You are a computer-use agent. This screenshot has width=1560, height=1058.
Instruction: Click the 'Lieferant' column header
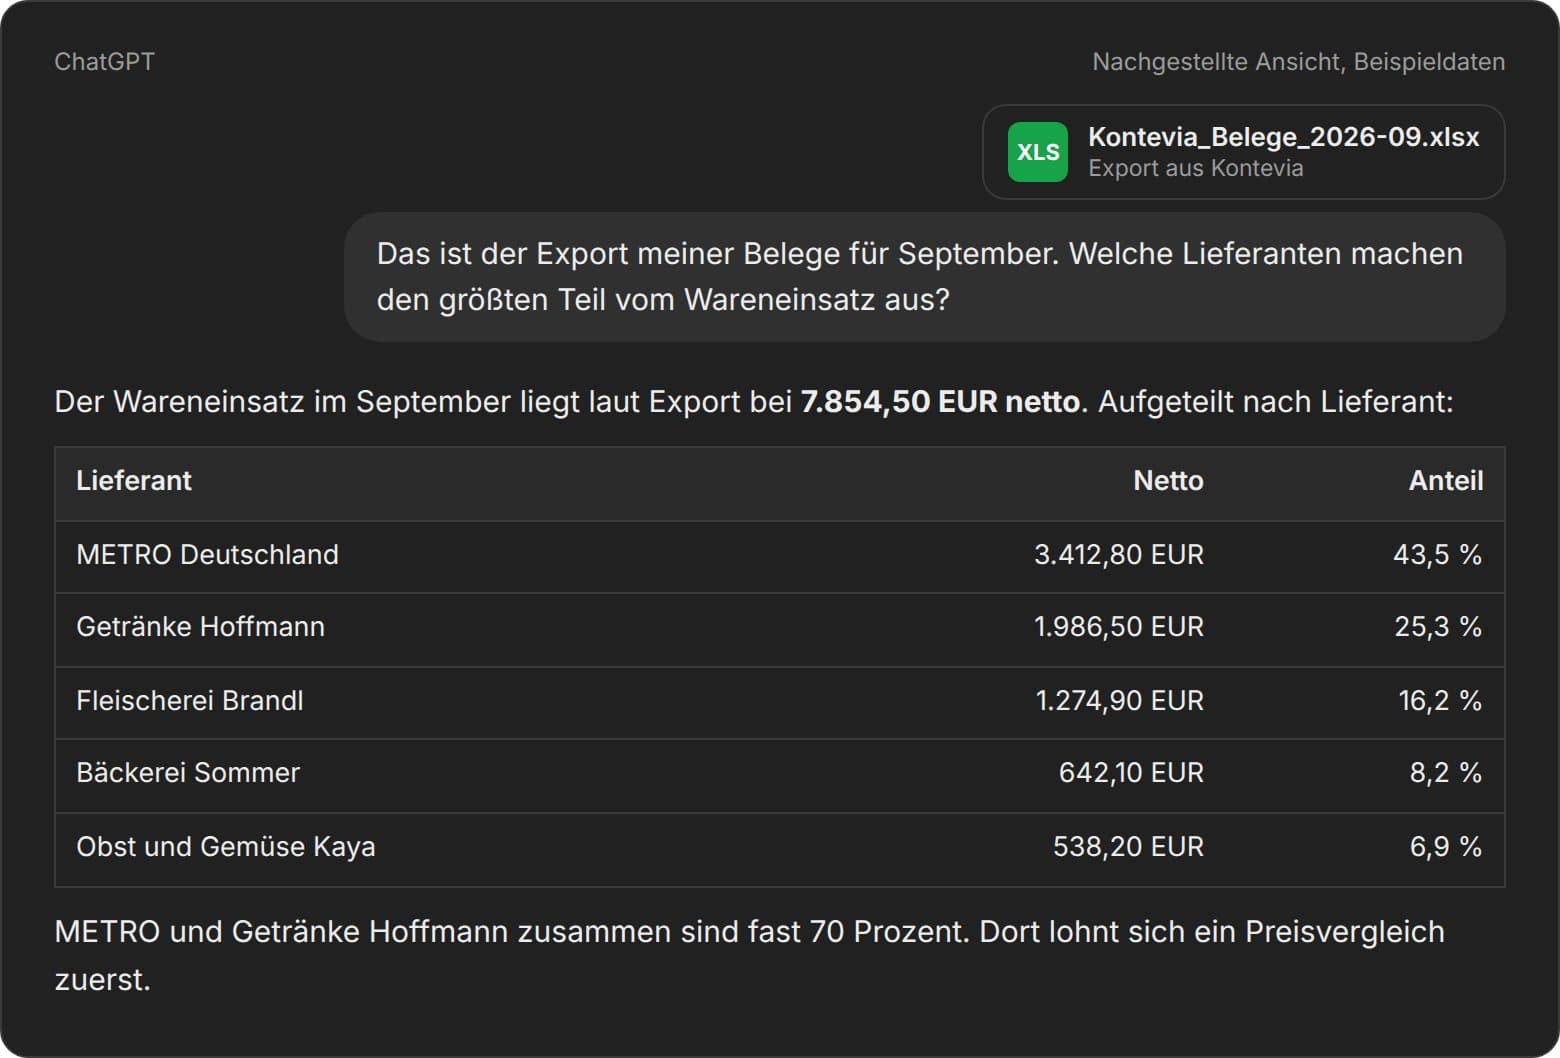click(133, 481)
